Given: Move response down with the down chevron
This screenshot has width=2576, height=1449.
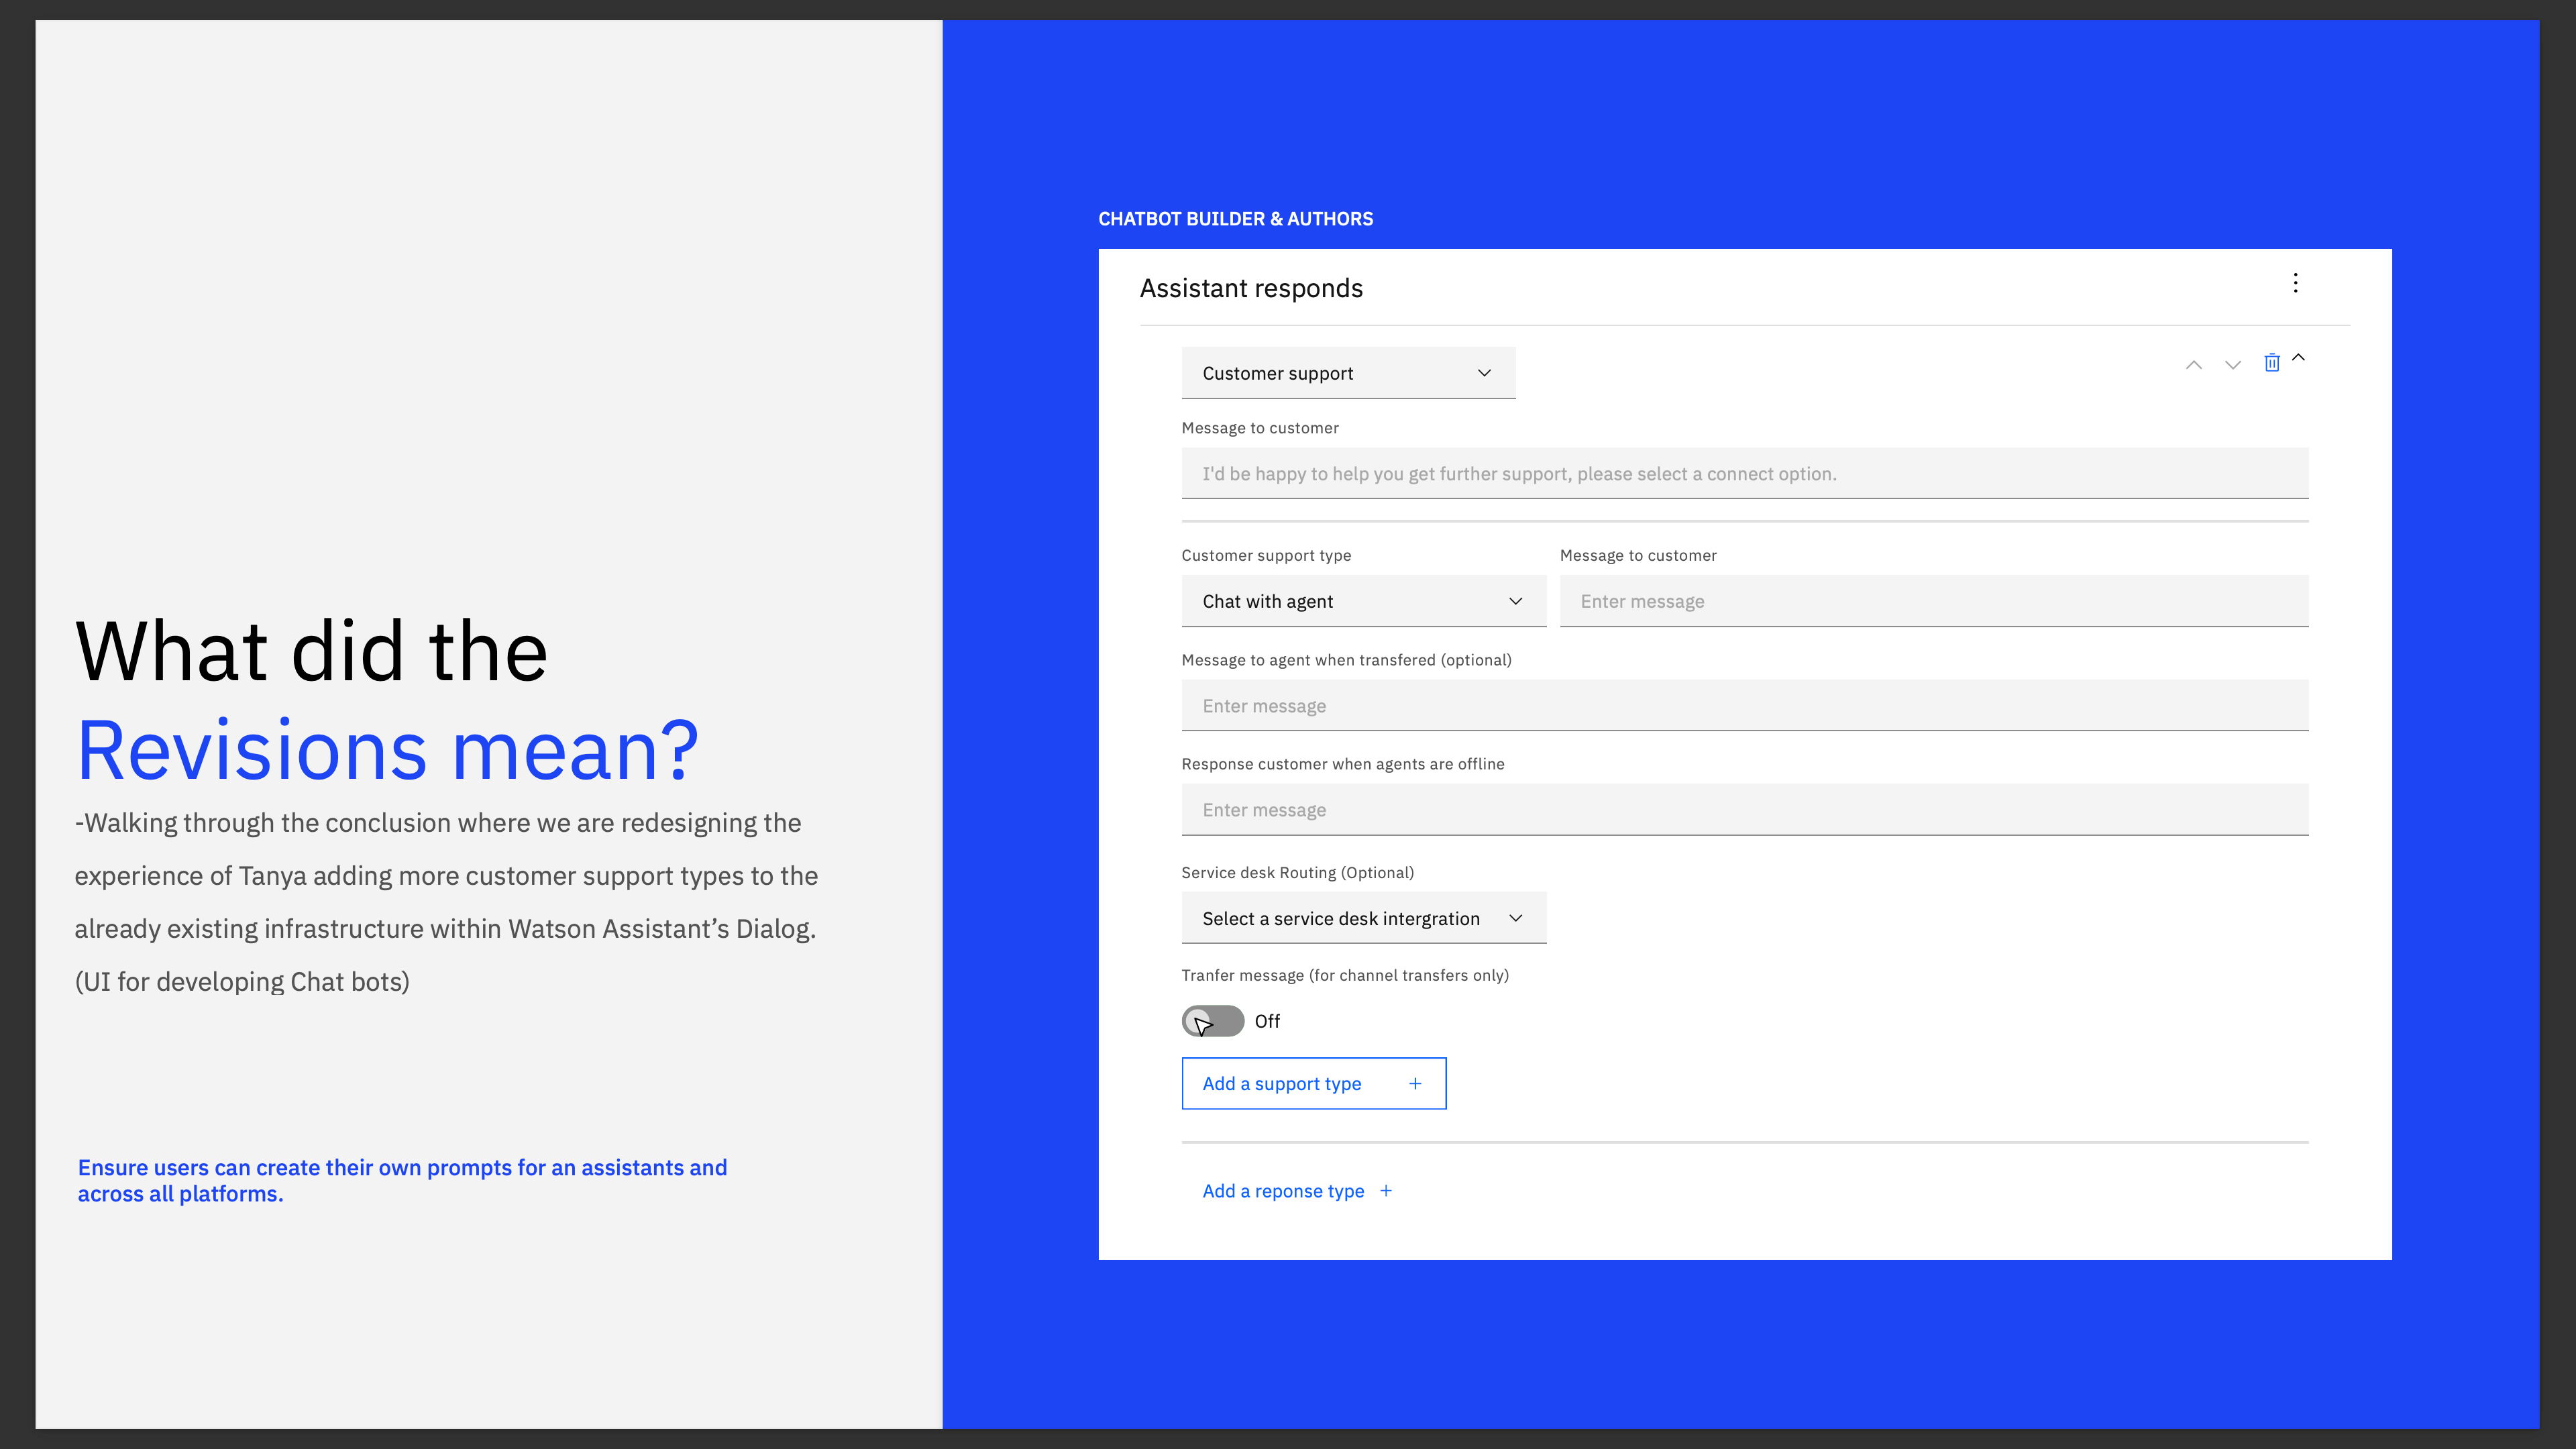Looking at the screenshot, I should 2233,365.
